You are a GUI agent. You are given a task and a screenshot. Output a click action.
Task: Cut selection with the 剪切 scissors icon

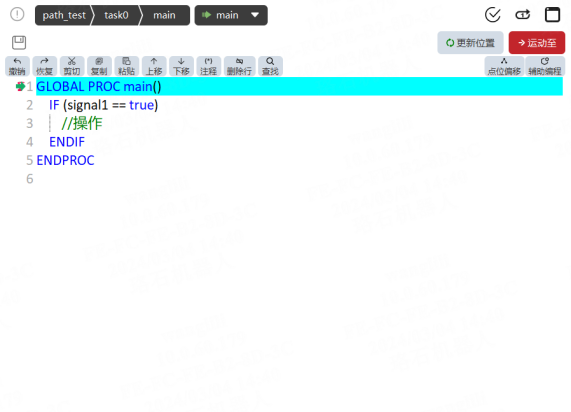pyautogui.click(x=72, y=66)
